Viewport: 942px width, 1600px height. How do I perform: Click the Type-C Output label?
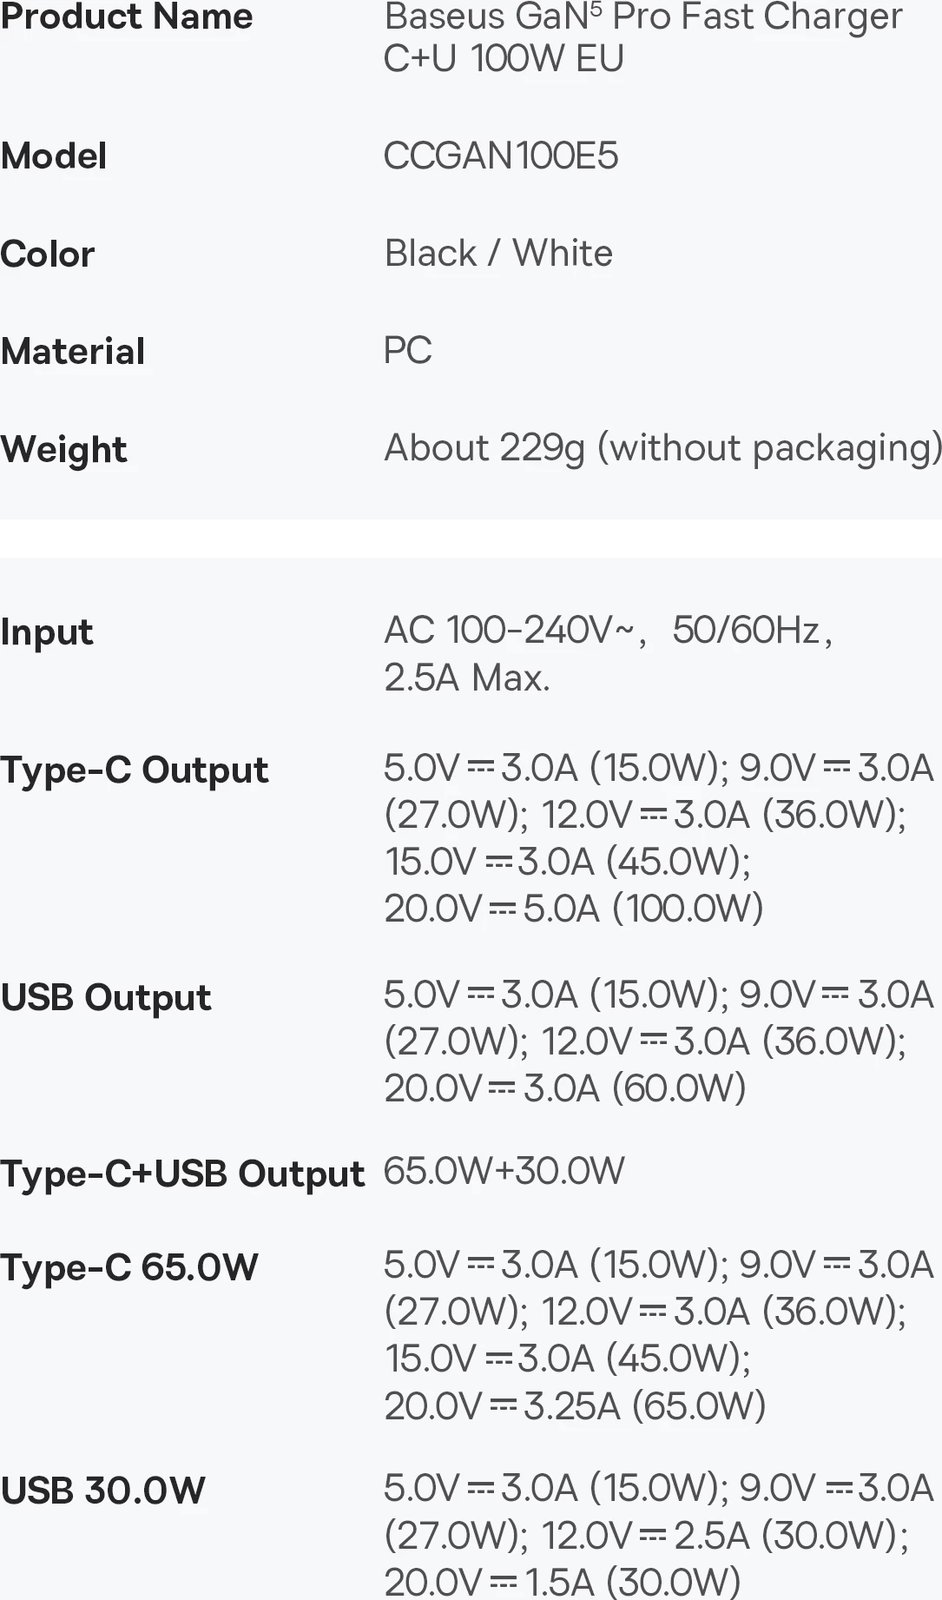click(135, 770)
